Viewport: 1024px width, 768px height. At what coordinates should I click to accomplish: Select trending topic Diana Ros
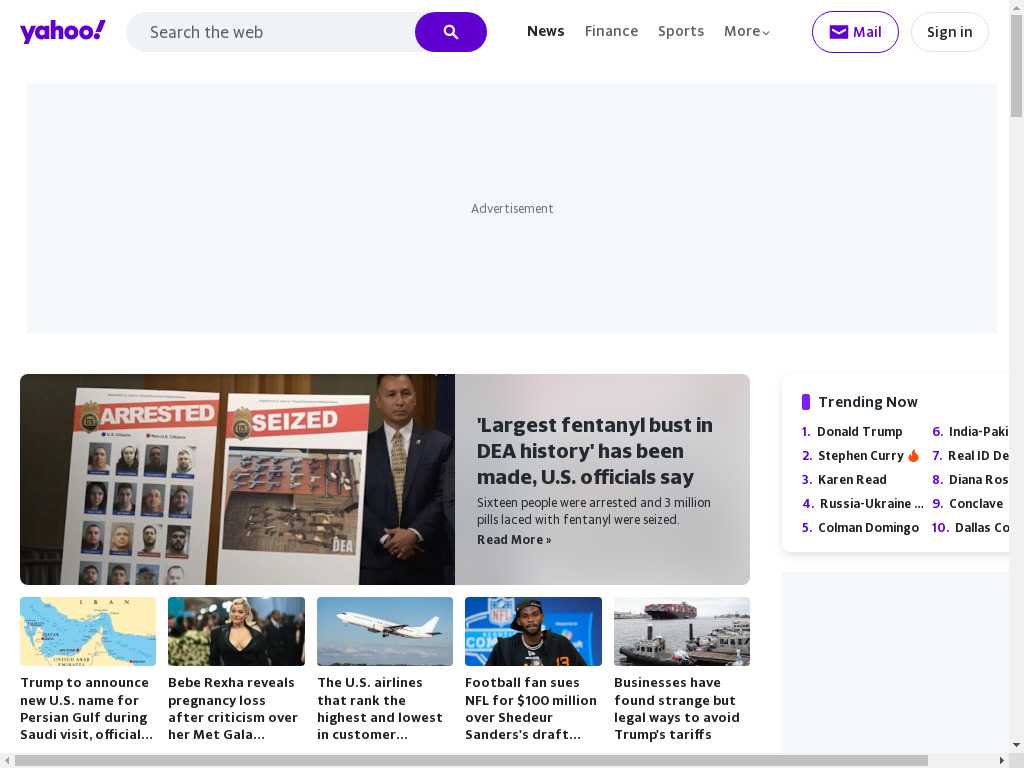[x=978, y=480]
